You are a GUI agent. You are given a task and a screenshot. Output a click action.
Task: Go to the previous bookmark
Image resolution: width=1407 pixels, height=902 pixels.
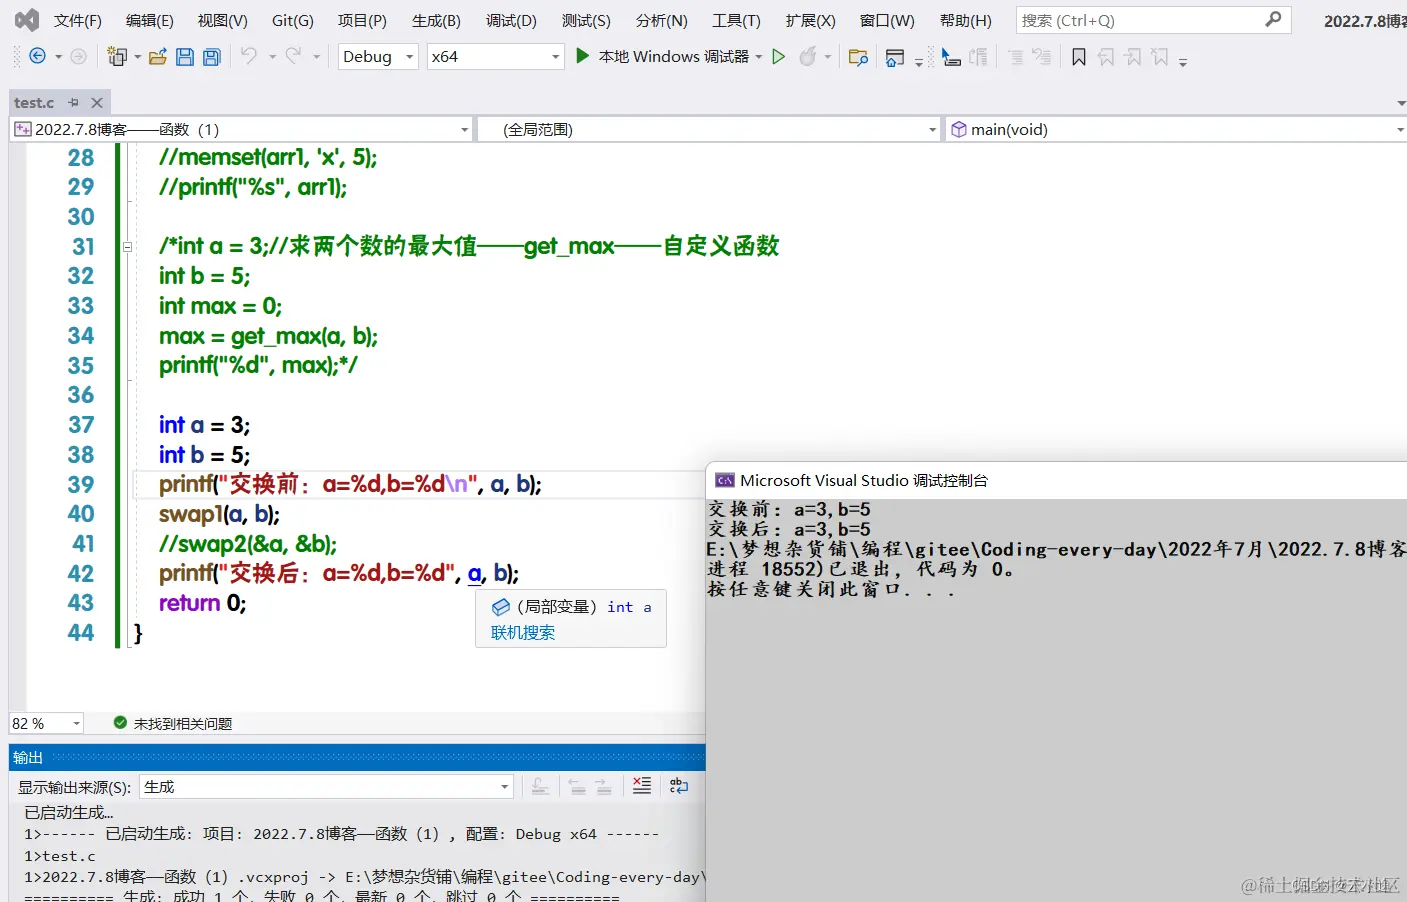(1106, 58)
